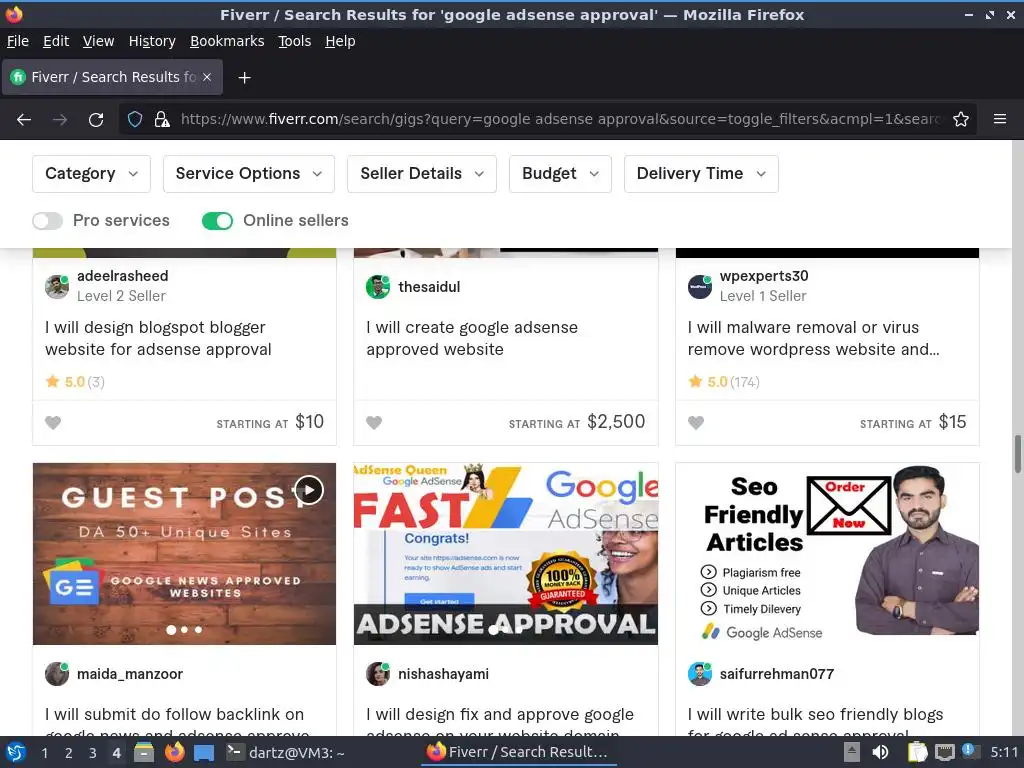Open 'create google adsense approved website' gig
1024x768 pixels.
472,338
